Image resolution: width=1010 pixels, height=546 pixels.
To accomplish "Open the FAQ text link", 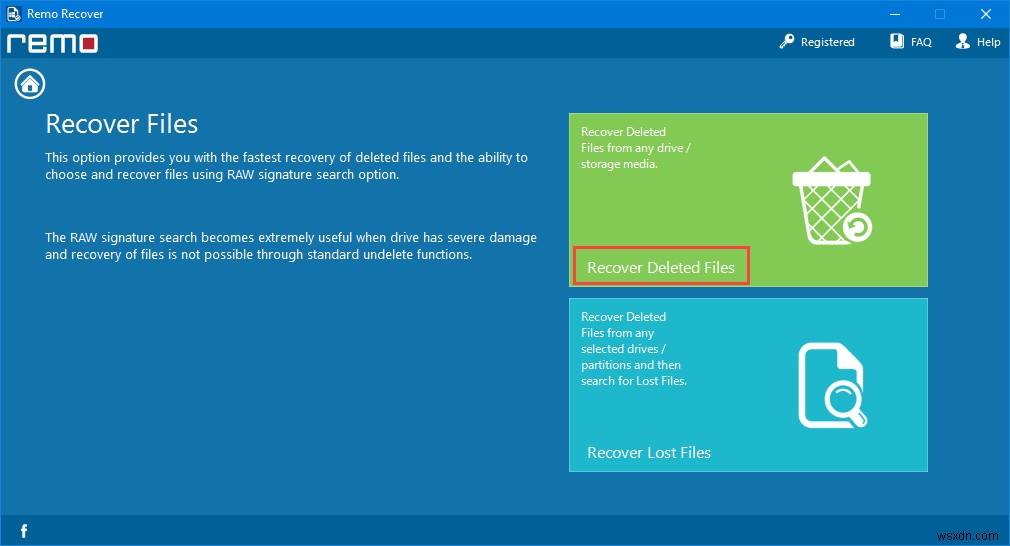I will pyautogui.click(x=921, y=42).
